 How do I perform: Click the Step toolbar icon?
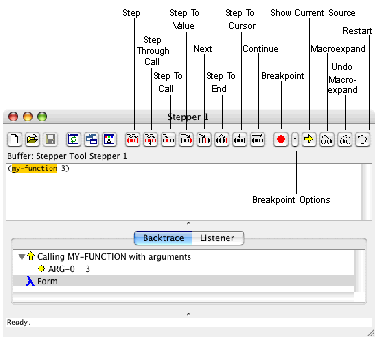click(x=133, y=139)
